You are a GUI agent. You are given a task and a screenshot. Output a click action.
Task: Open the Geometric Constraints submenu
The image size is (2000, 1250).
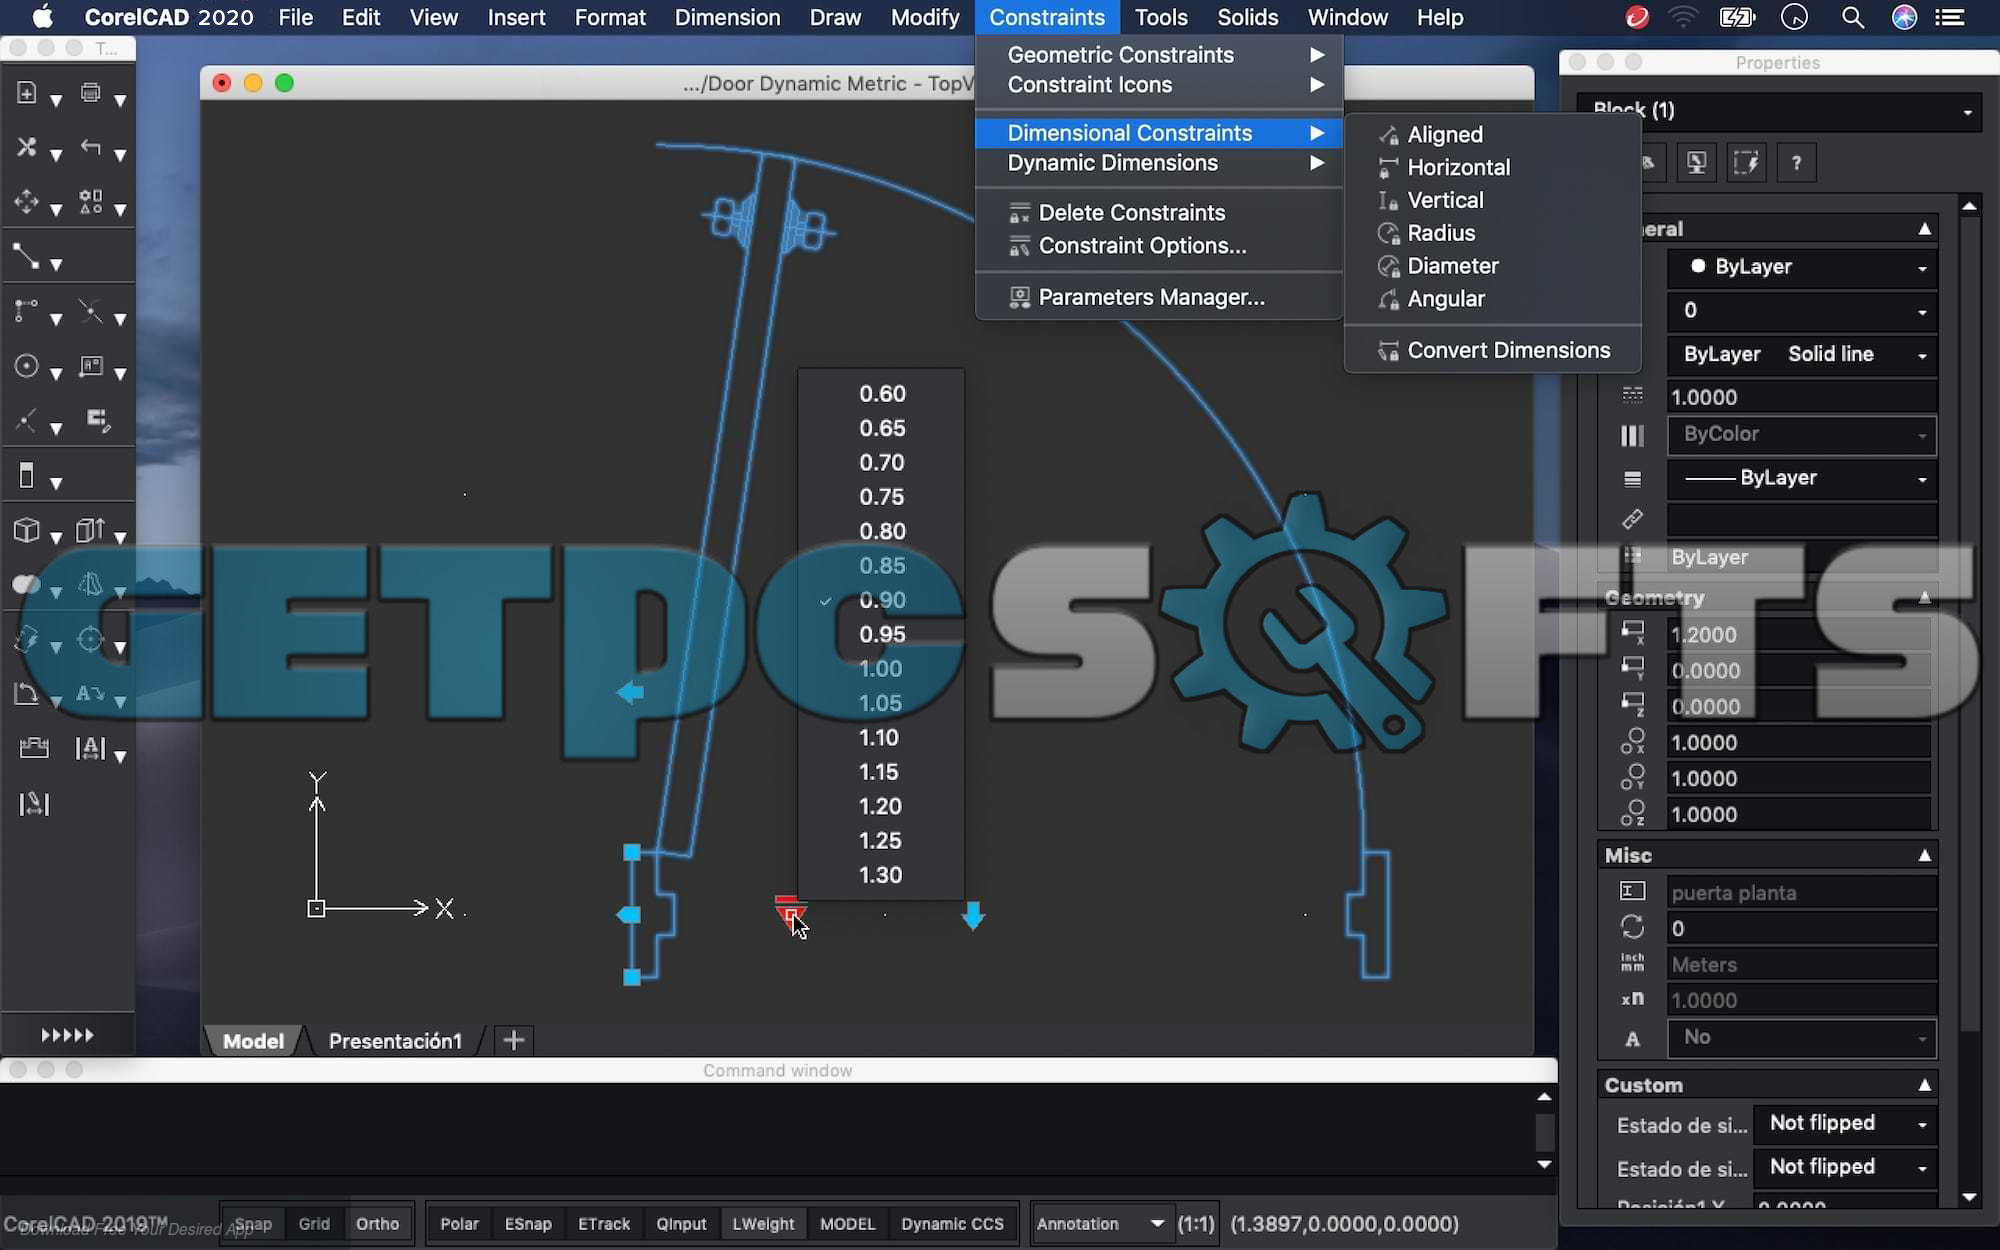click(1159, 55)
